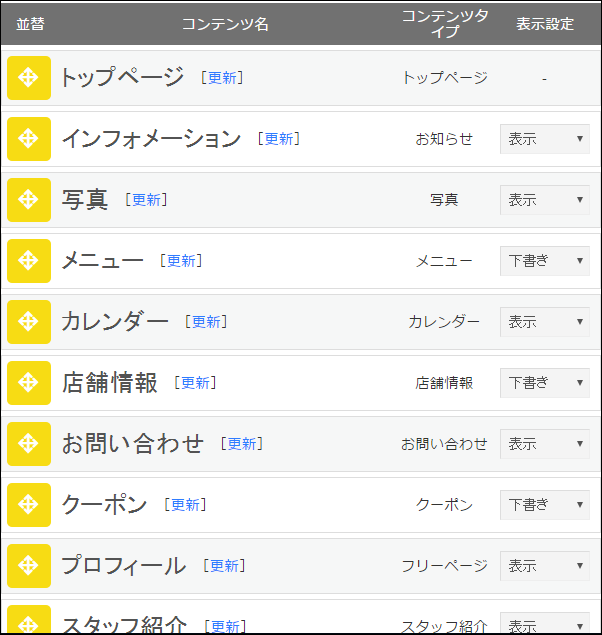Open the 更新 link for プロフィール
This screenshot has width=602, height=635.
click(x=224, y=566)
